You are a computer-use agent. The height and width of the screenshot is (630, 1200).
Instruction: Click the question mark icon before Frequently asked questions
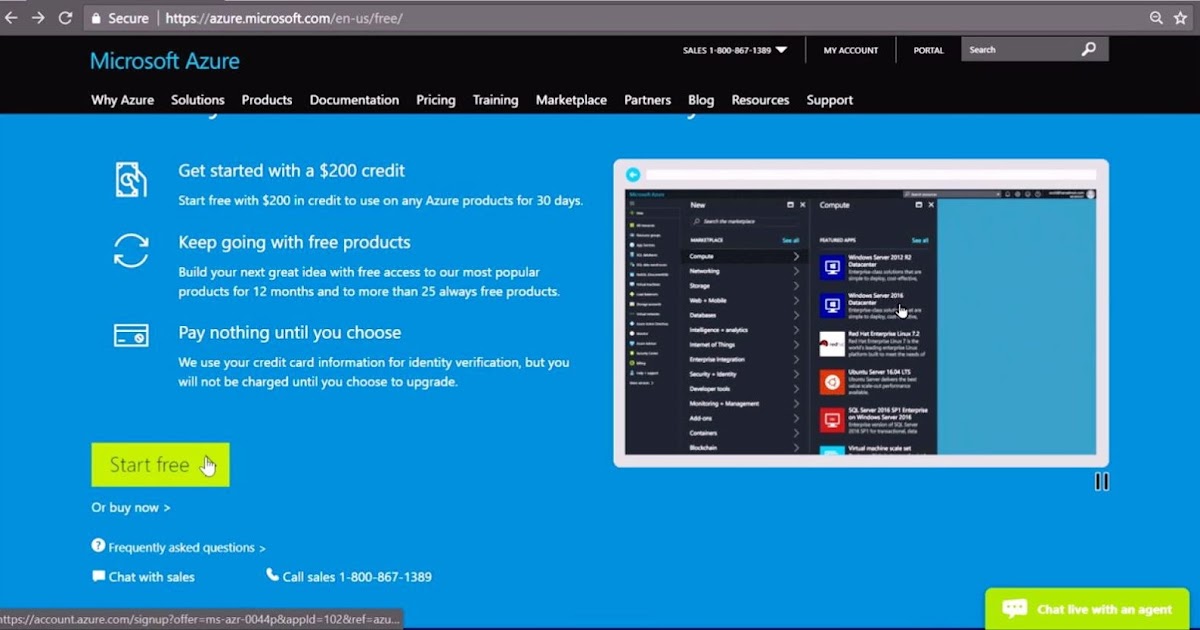tap(97, 547)
